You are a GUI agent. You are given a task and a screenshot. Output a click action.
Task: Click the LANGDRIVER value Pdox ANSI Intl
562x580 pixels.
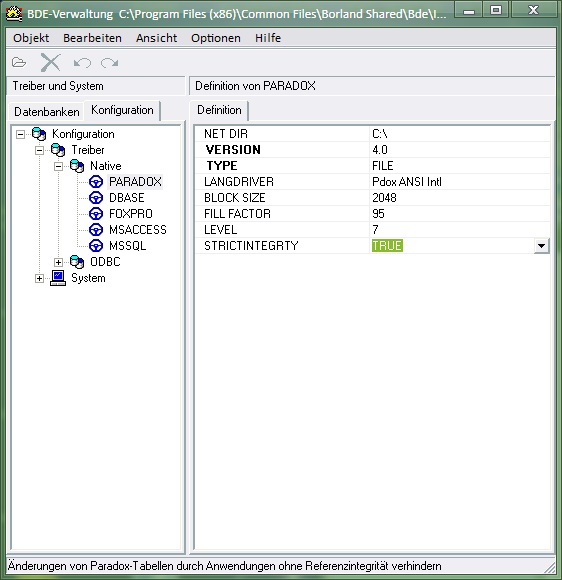point(407,182)
